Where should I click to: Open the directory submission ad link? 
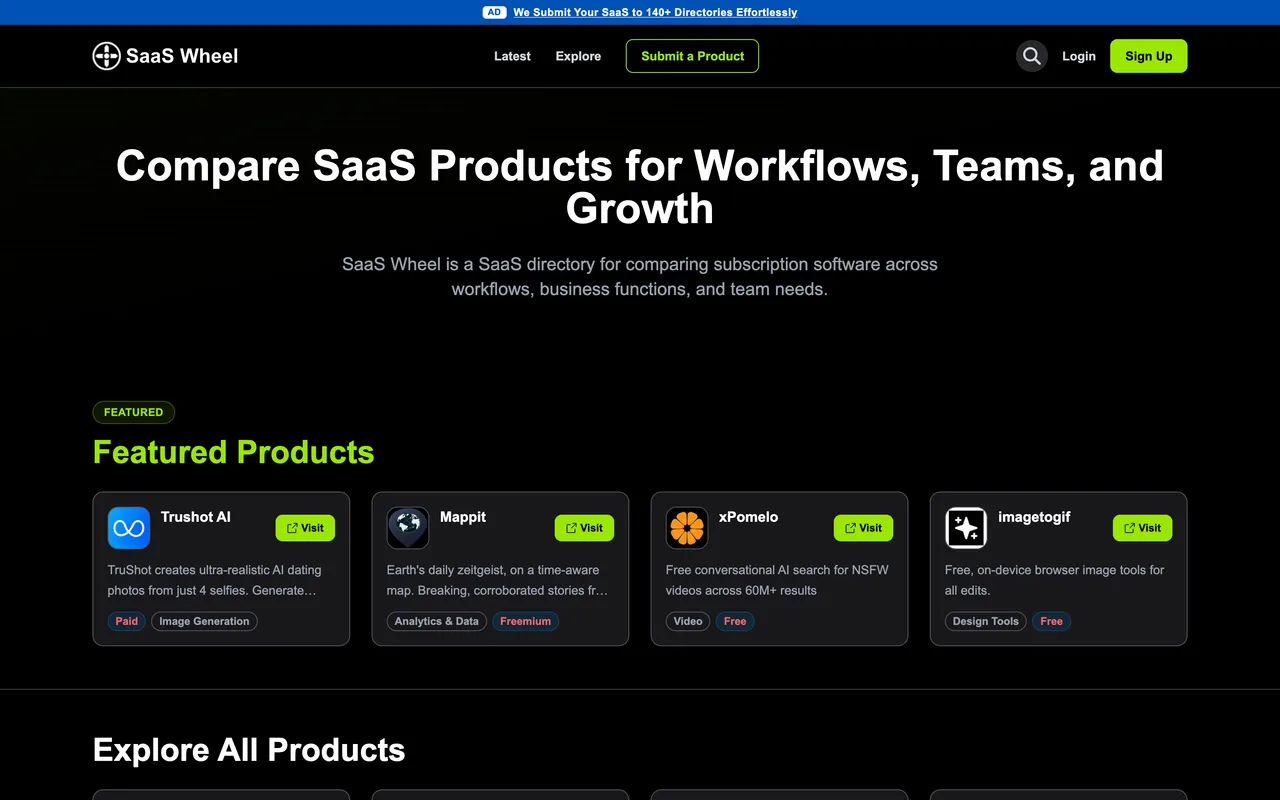[x=655, y=12]
